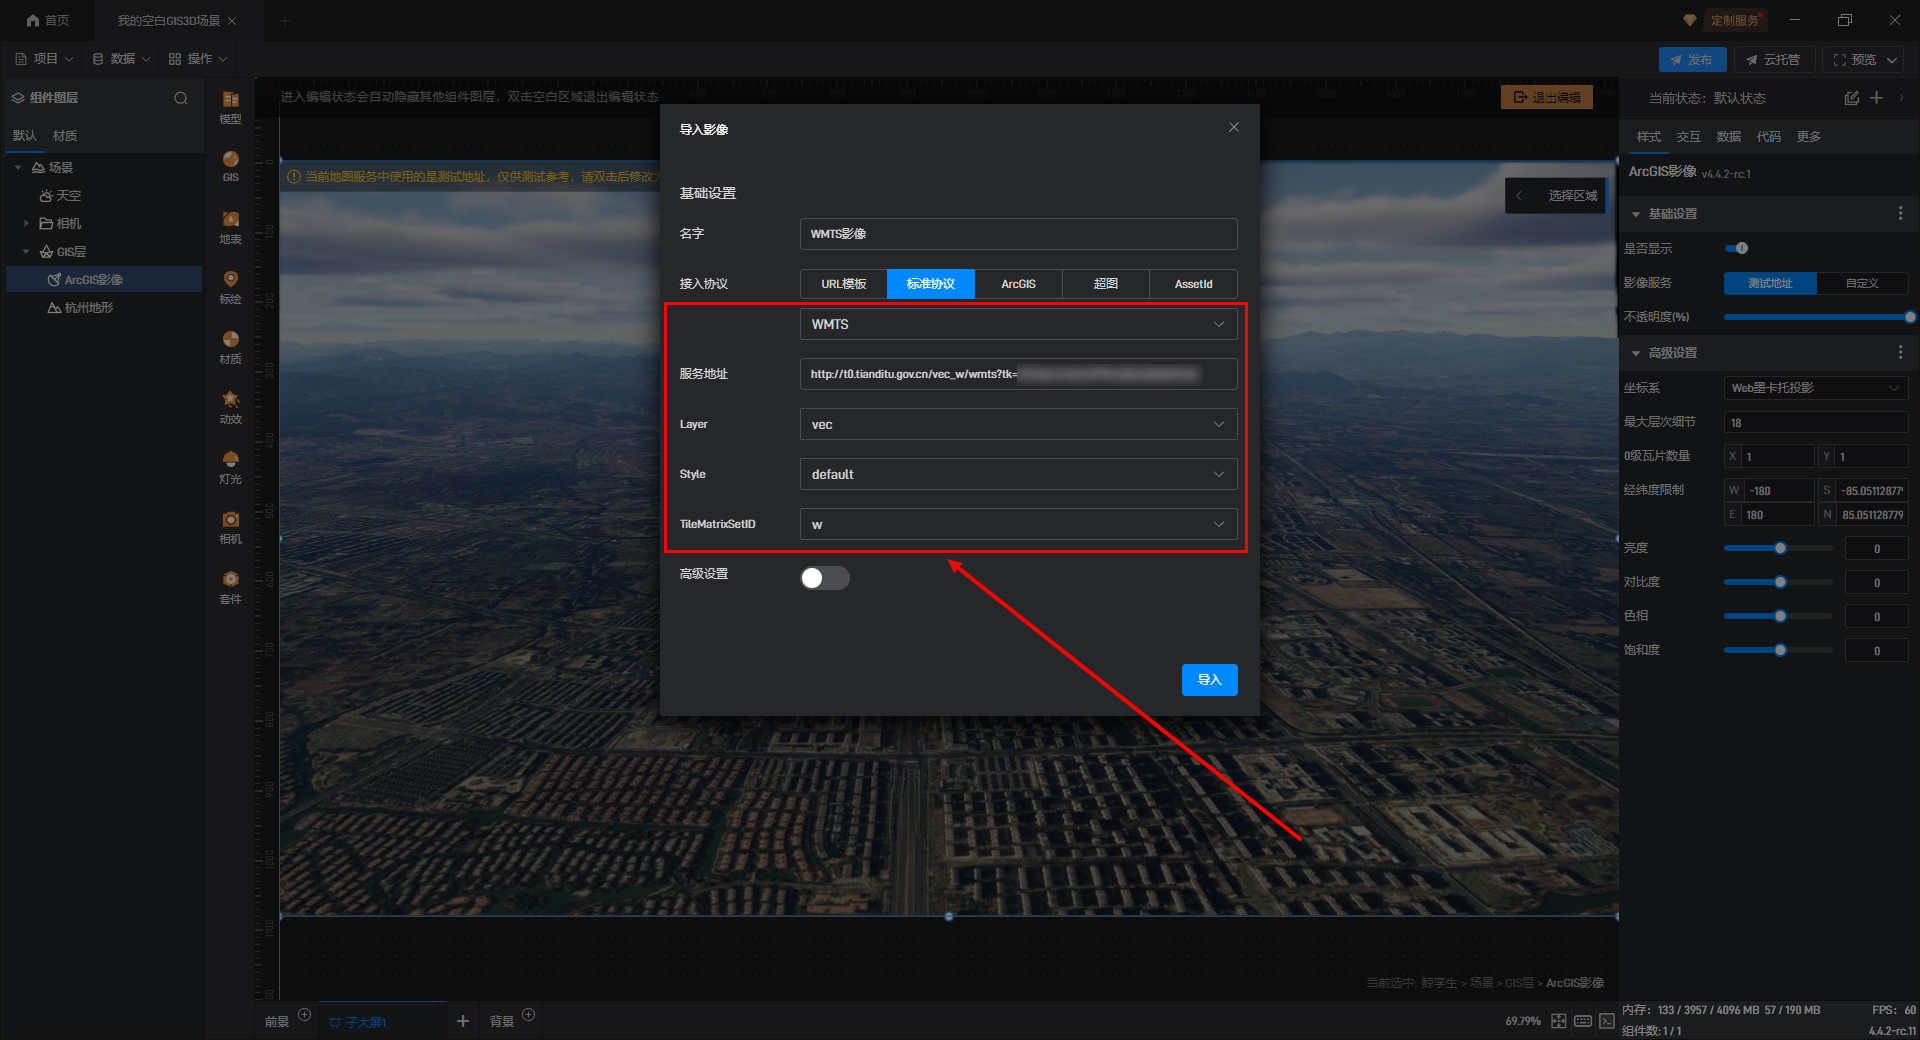Click the blue 导入 import button
This screenshot has width=1920, height=1040.
[1209, 680]
